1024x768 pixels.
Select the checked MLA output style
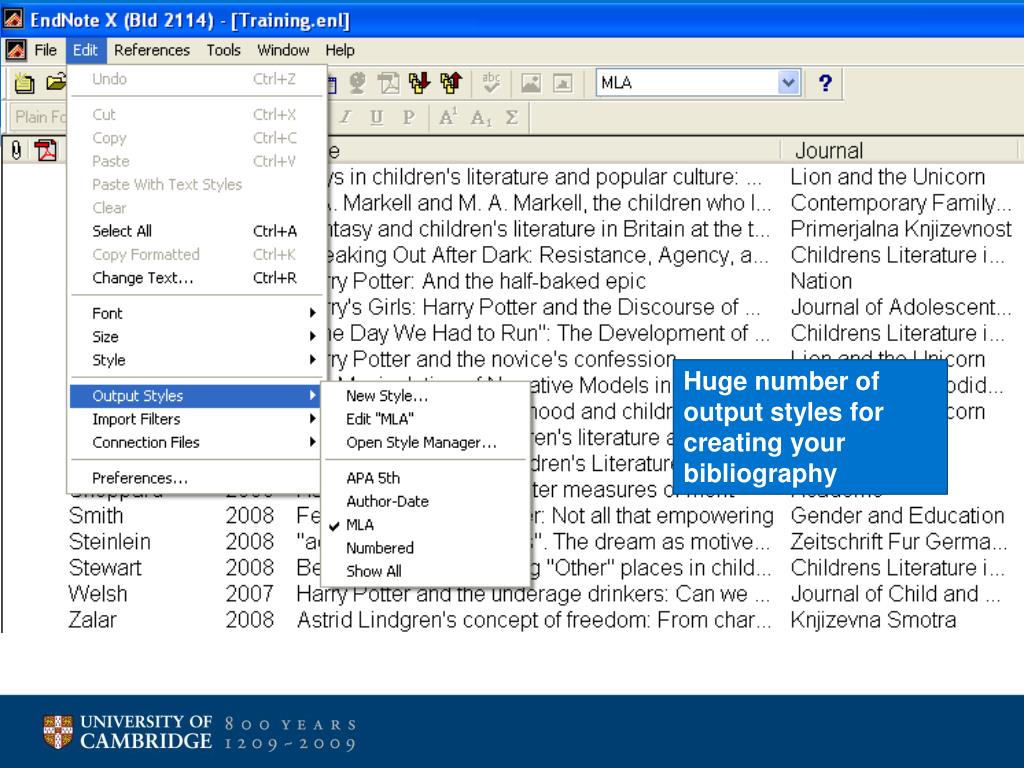pos(360,524)
